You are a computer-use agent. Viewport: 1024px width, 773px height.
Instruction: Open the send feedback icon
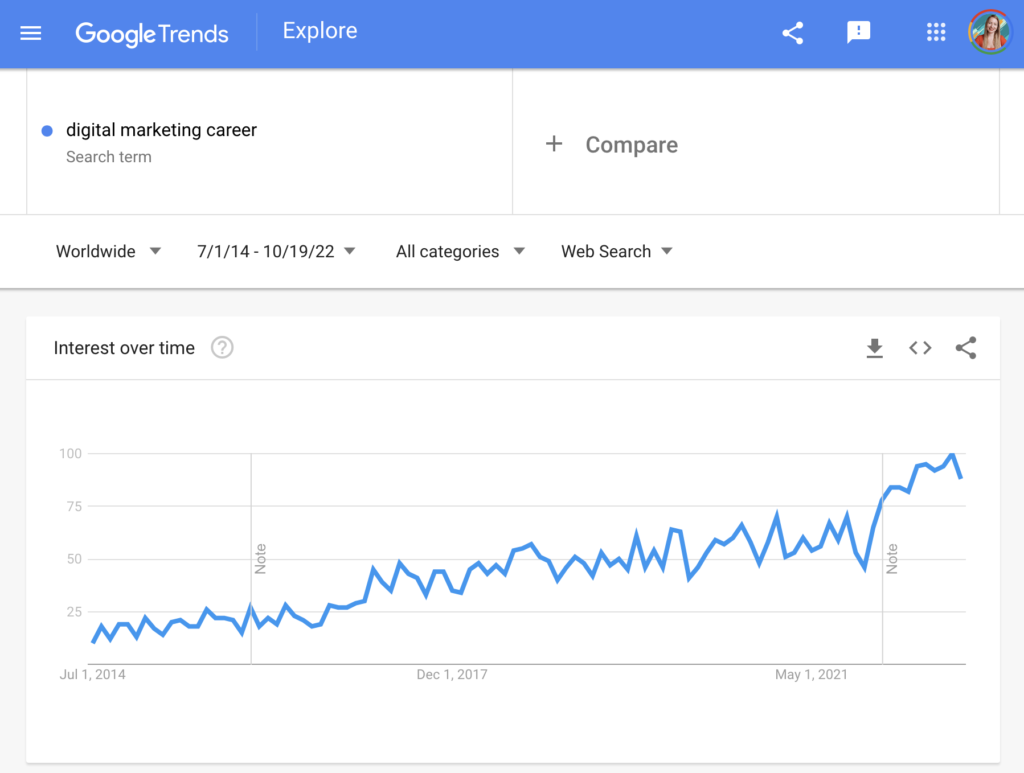pos(858,33)
